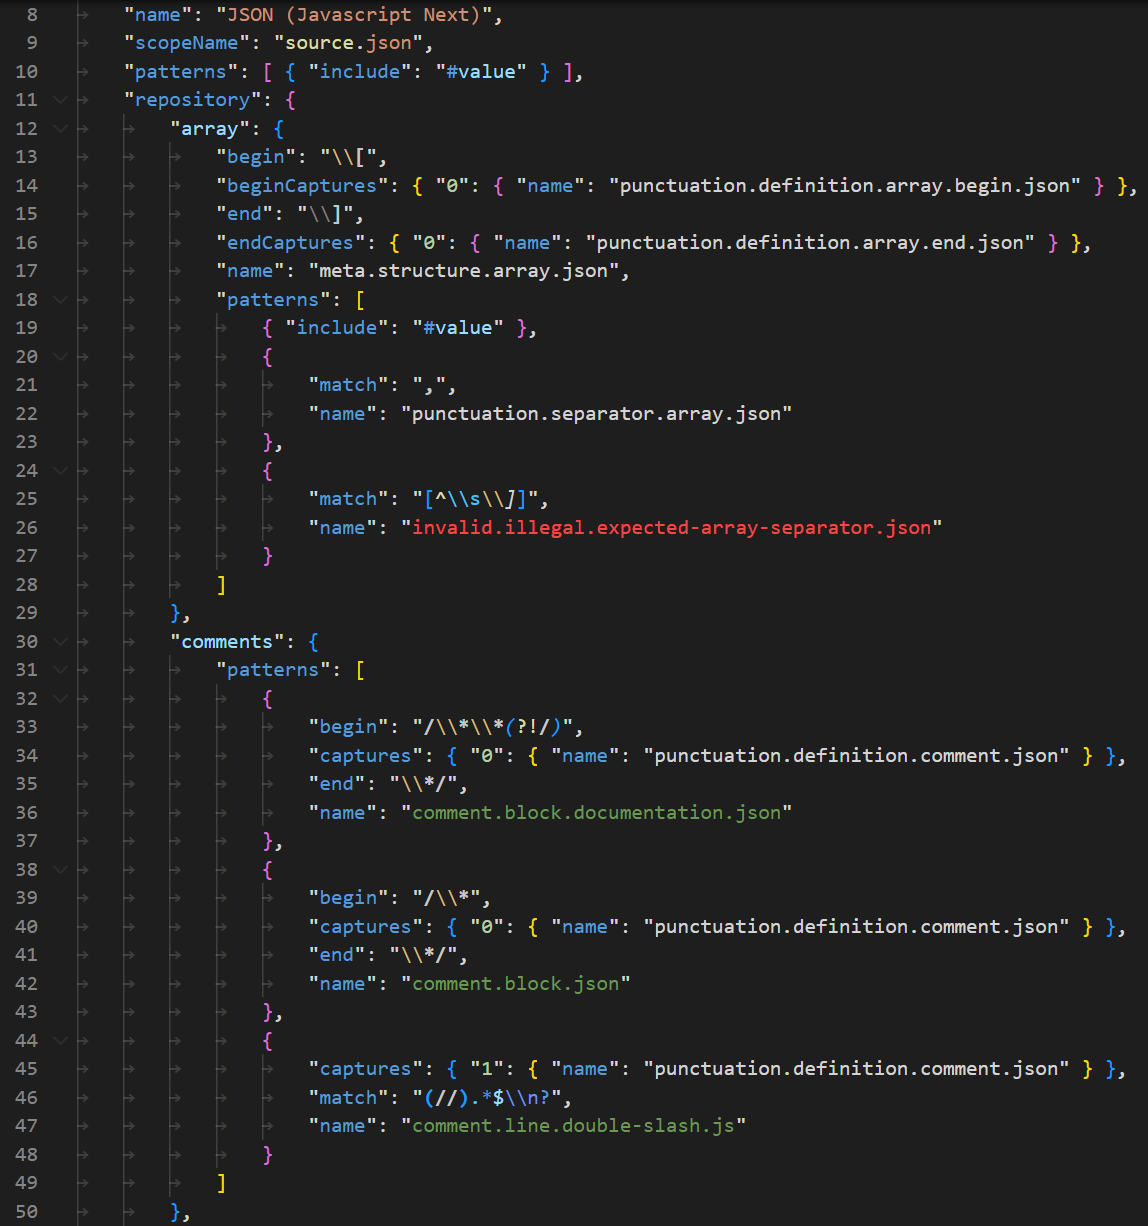1148x1226 pixels.
Task: Collapse the object starting at line 24
Action: pos(60,470)
